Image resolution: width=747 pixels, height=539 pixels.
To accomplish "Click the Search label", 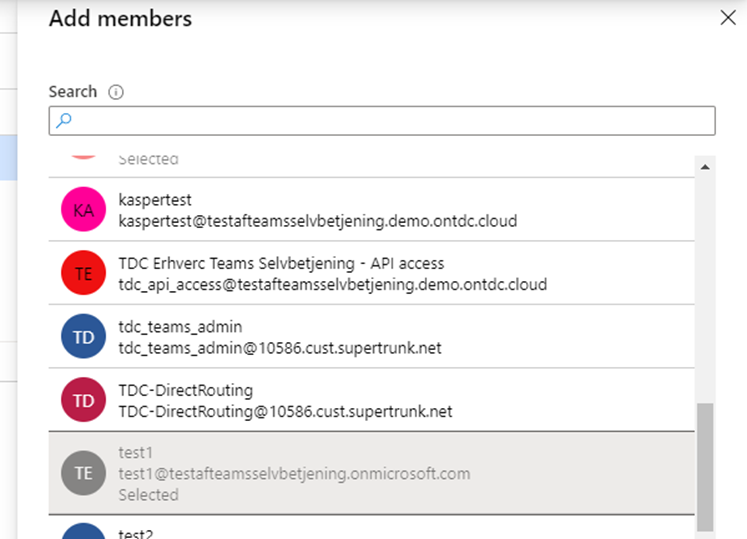I will point(73,92).
